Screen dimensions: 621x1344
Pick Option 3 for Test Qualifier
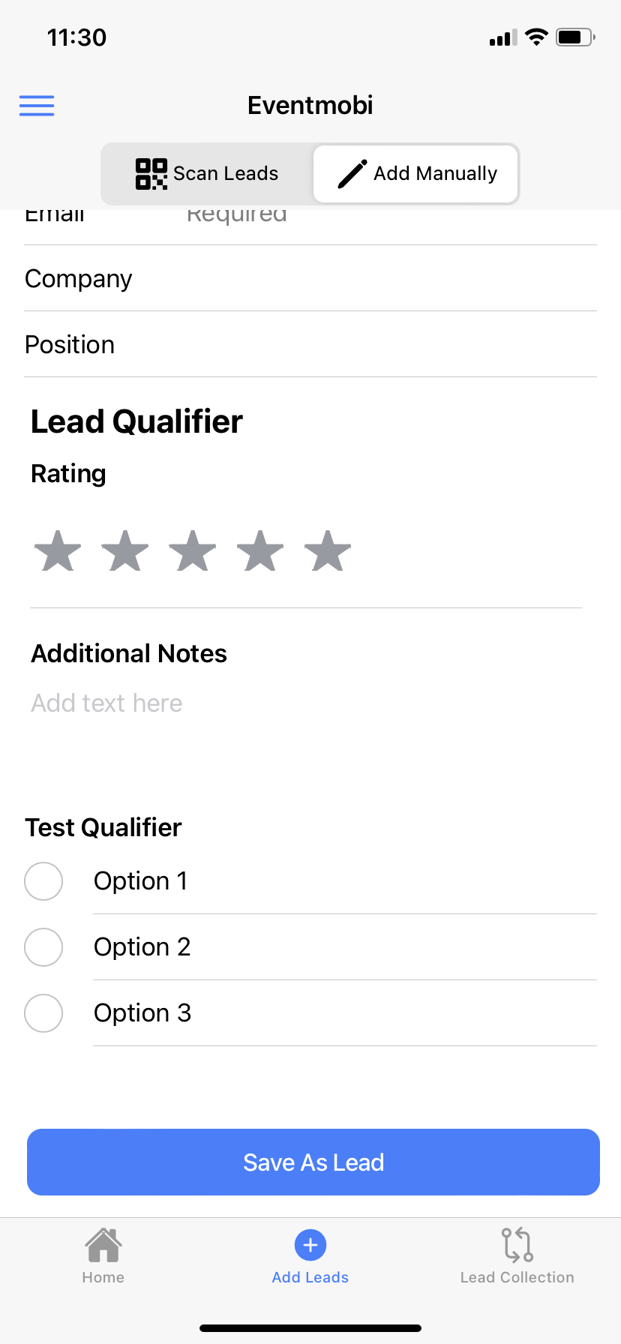[x=43, y=1013]
